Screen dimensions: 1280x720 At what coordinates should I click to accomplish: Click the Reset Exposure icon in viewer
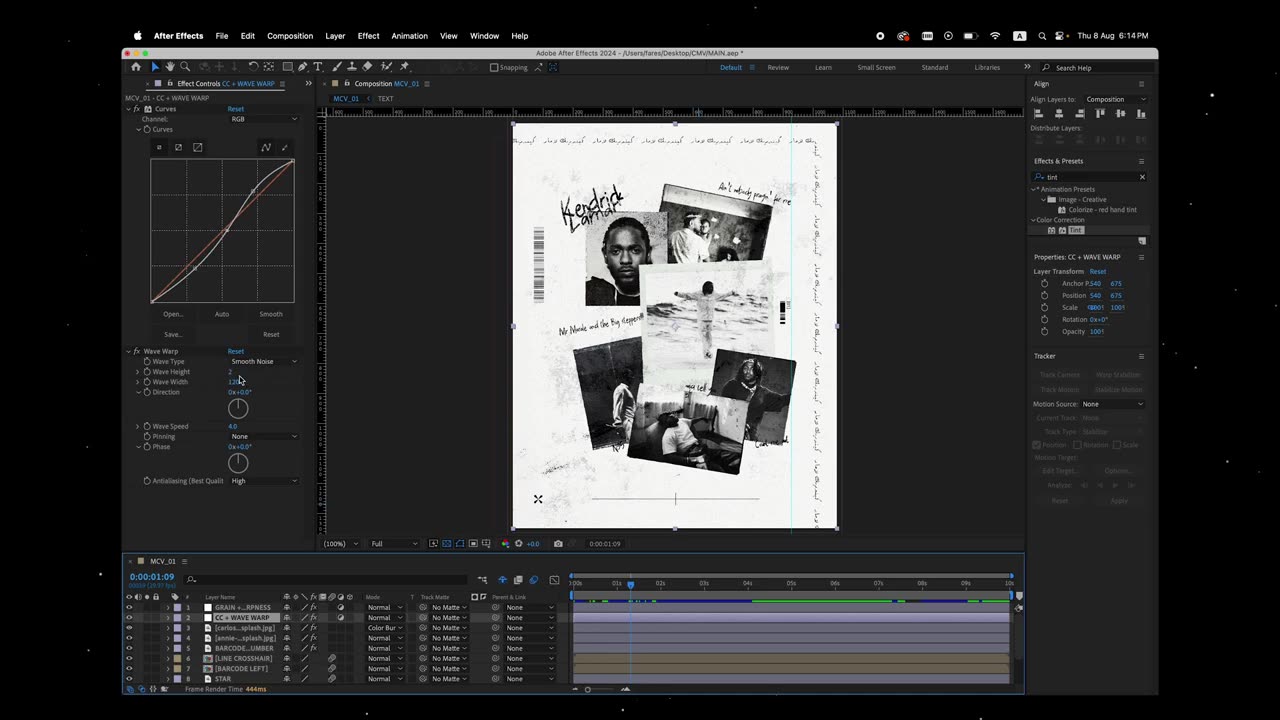tap(518, 544)
